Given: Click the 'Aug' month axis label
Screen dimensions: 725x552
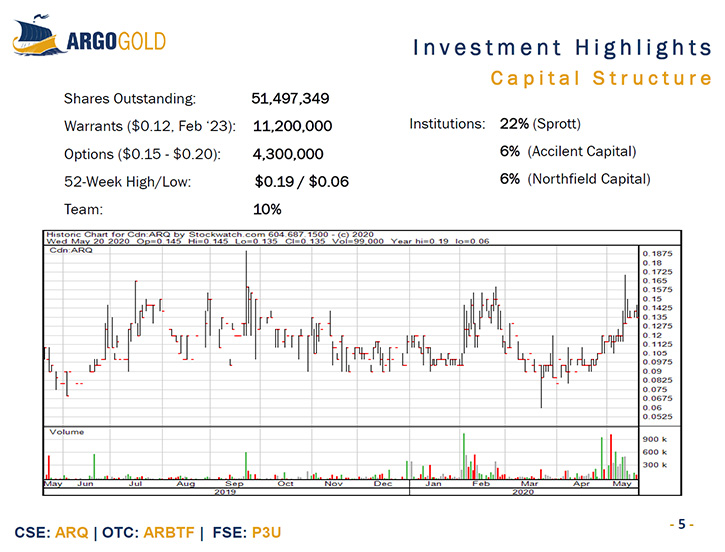Looking at the screenshot, I should pos(185,484).
